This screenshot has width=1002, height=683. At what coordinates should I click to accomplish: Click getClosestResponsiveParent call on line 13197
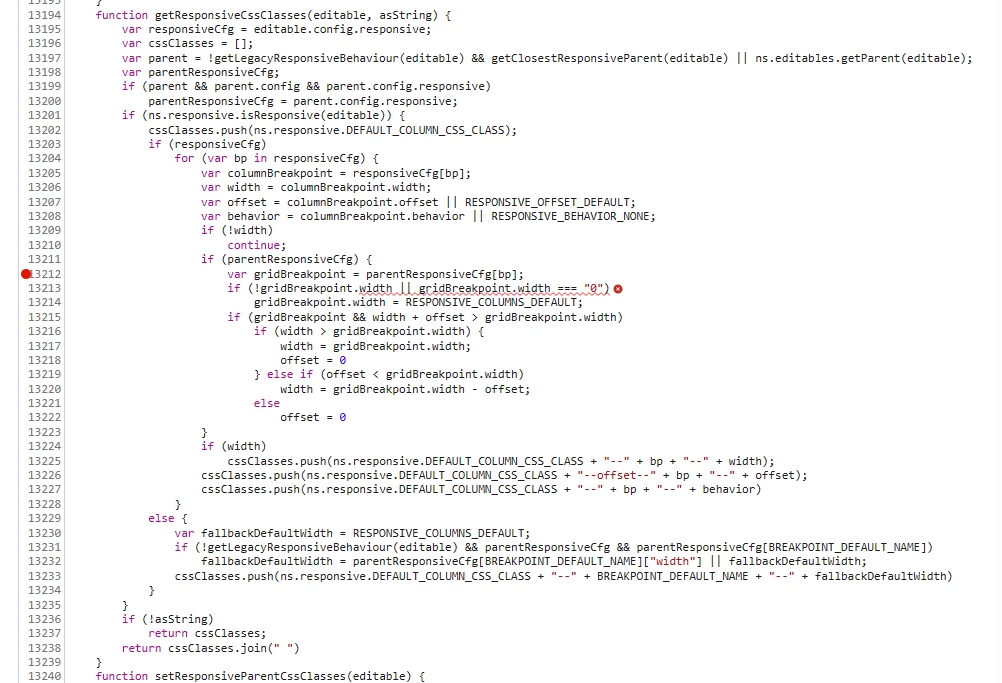click(x=610, y=58)
